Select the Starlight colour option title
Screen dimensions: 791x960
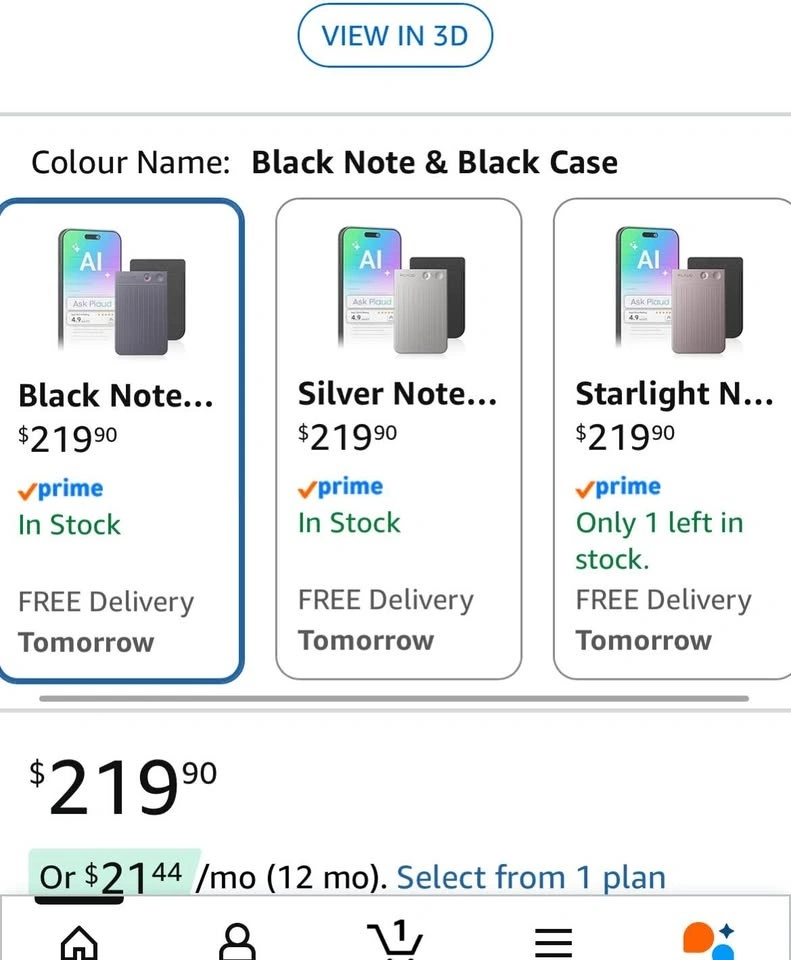pos(674,394)
